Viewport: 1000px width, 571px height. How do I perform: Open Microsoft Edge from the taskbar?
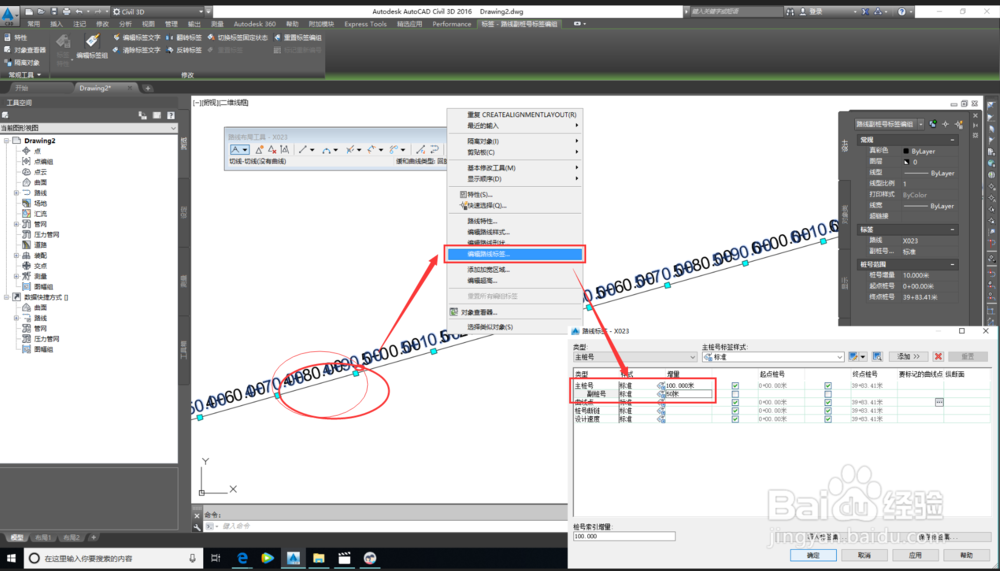[242, 558]
